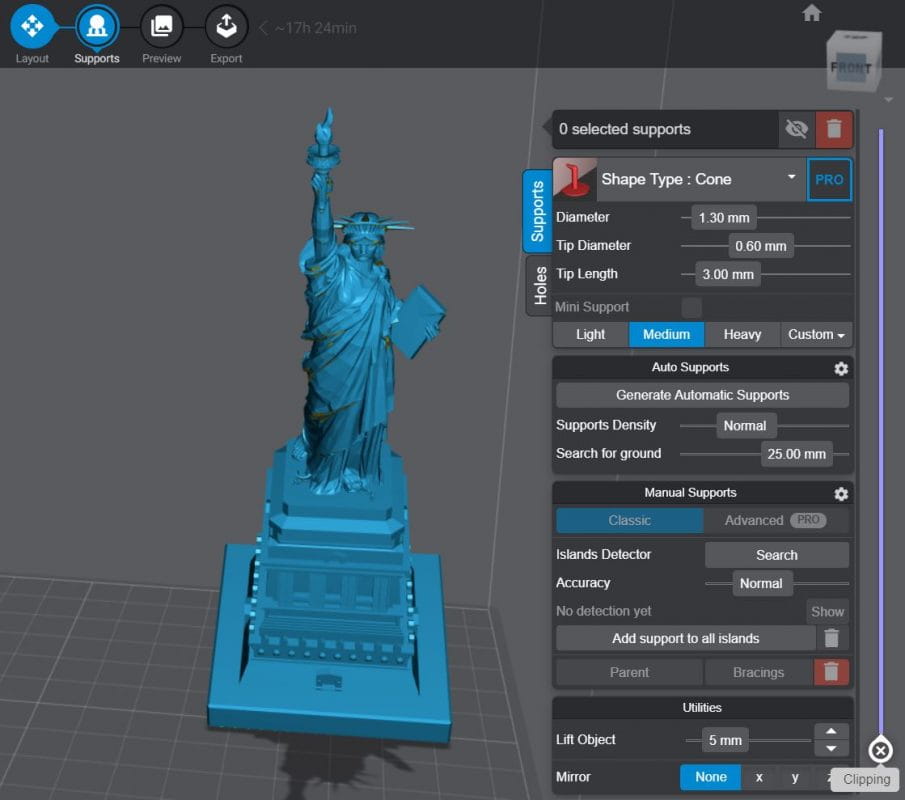This screenshot has height=800, width=905.
Task: Open Manual Supports settings gear
Action: point(841,494)
